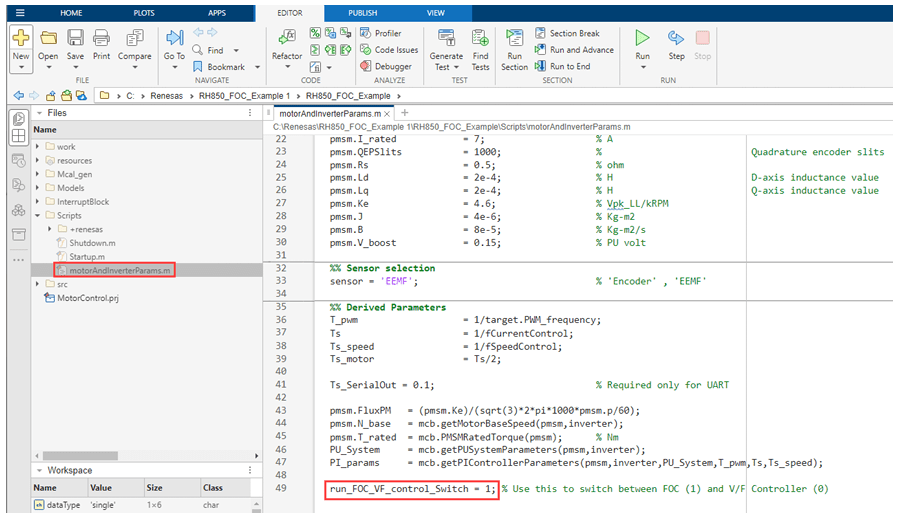Collapse the Scripts folder

38,215
